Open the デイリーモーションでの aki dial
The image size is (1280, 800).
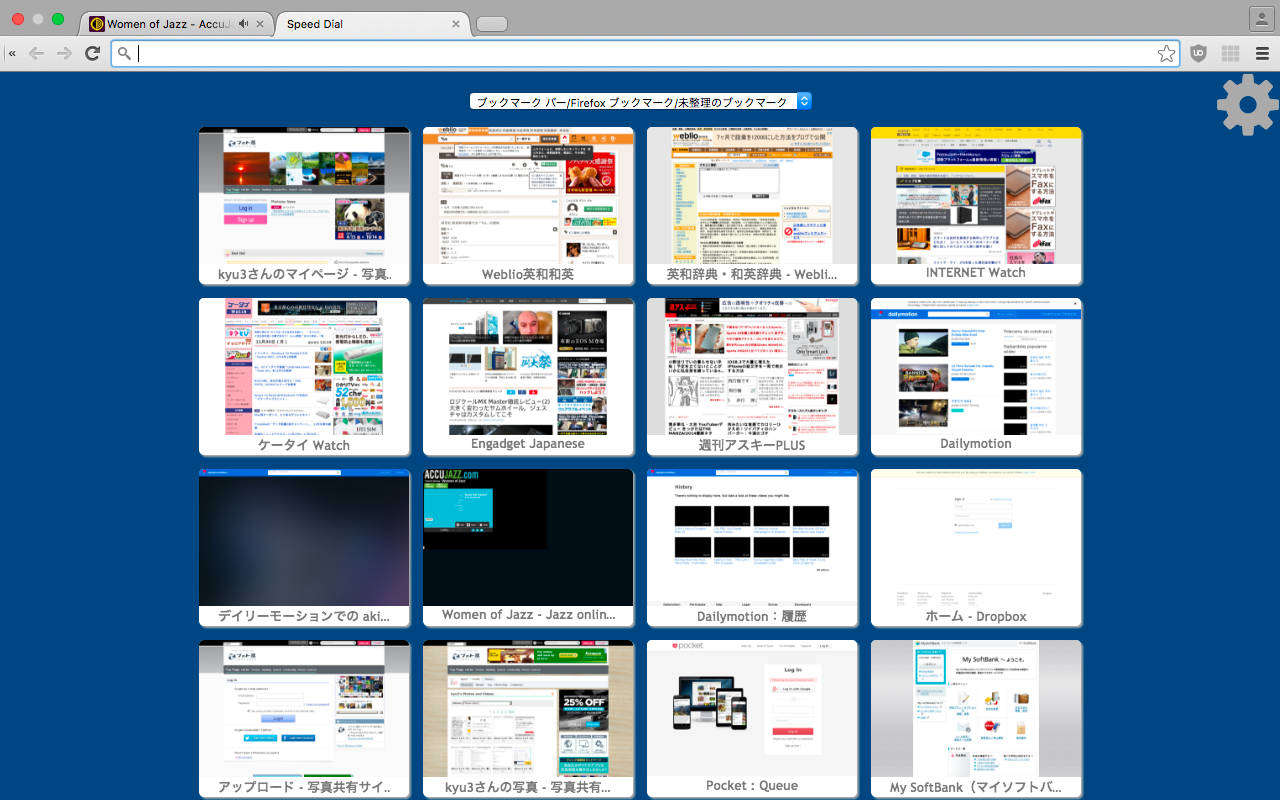[305, 548]
